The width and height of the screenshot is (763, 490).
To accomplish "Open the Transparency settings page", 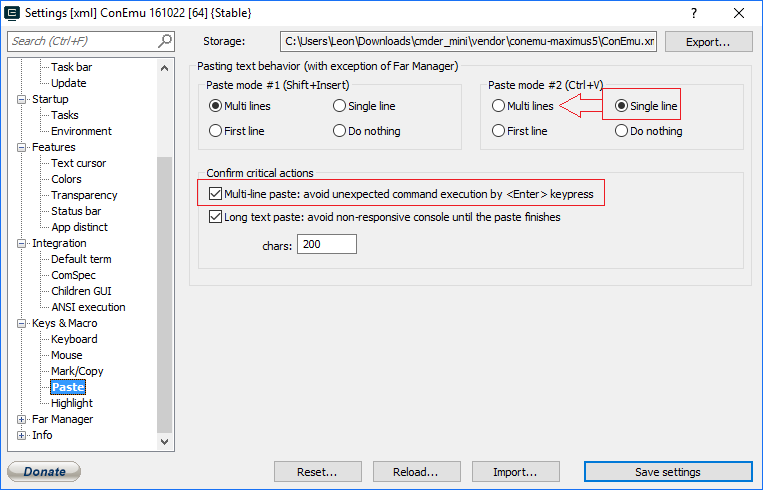I will point(84,195).
